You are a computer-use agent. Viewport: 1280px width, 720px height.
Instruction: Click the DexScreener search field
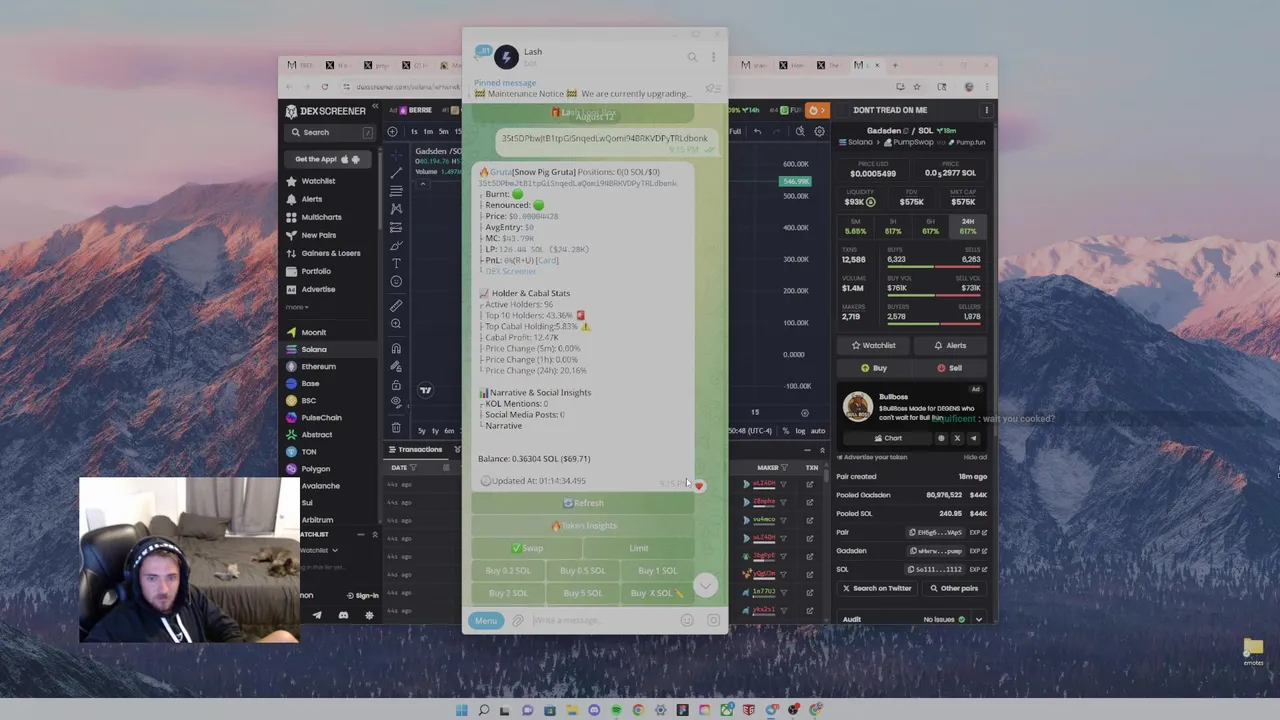(x=328, y=132)
